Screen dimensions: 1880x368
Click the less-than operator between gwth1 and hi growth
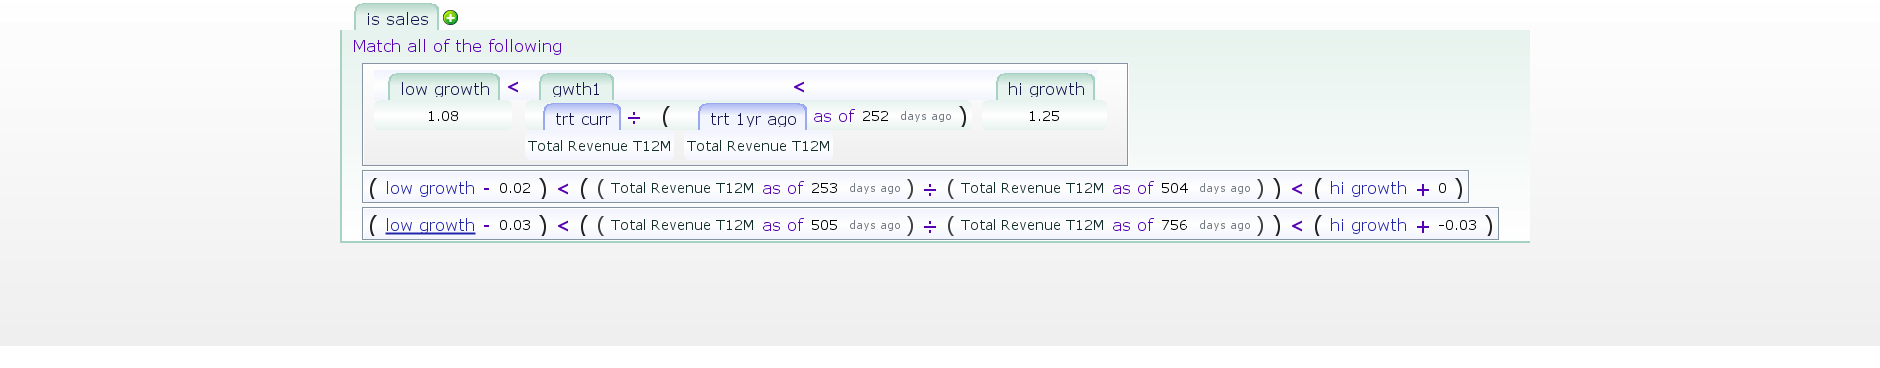click(799, 87)
